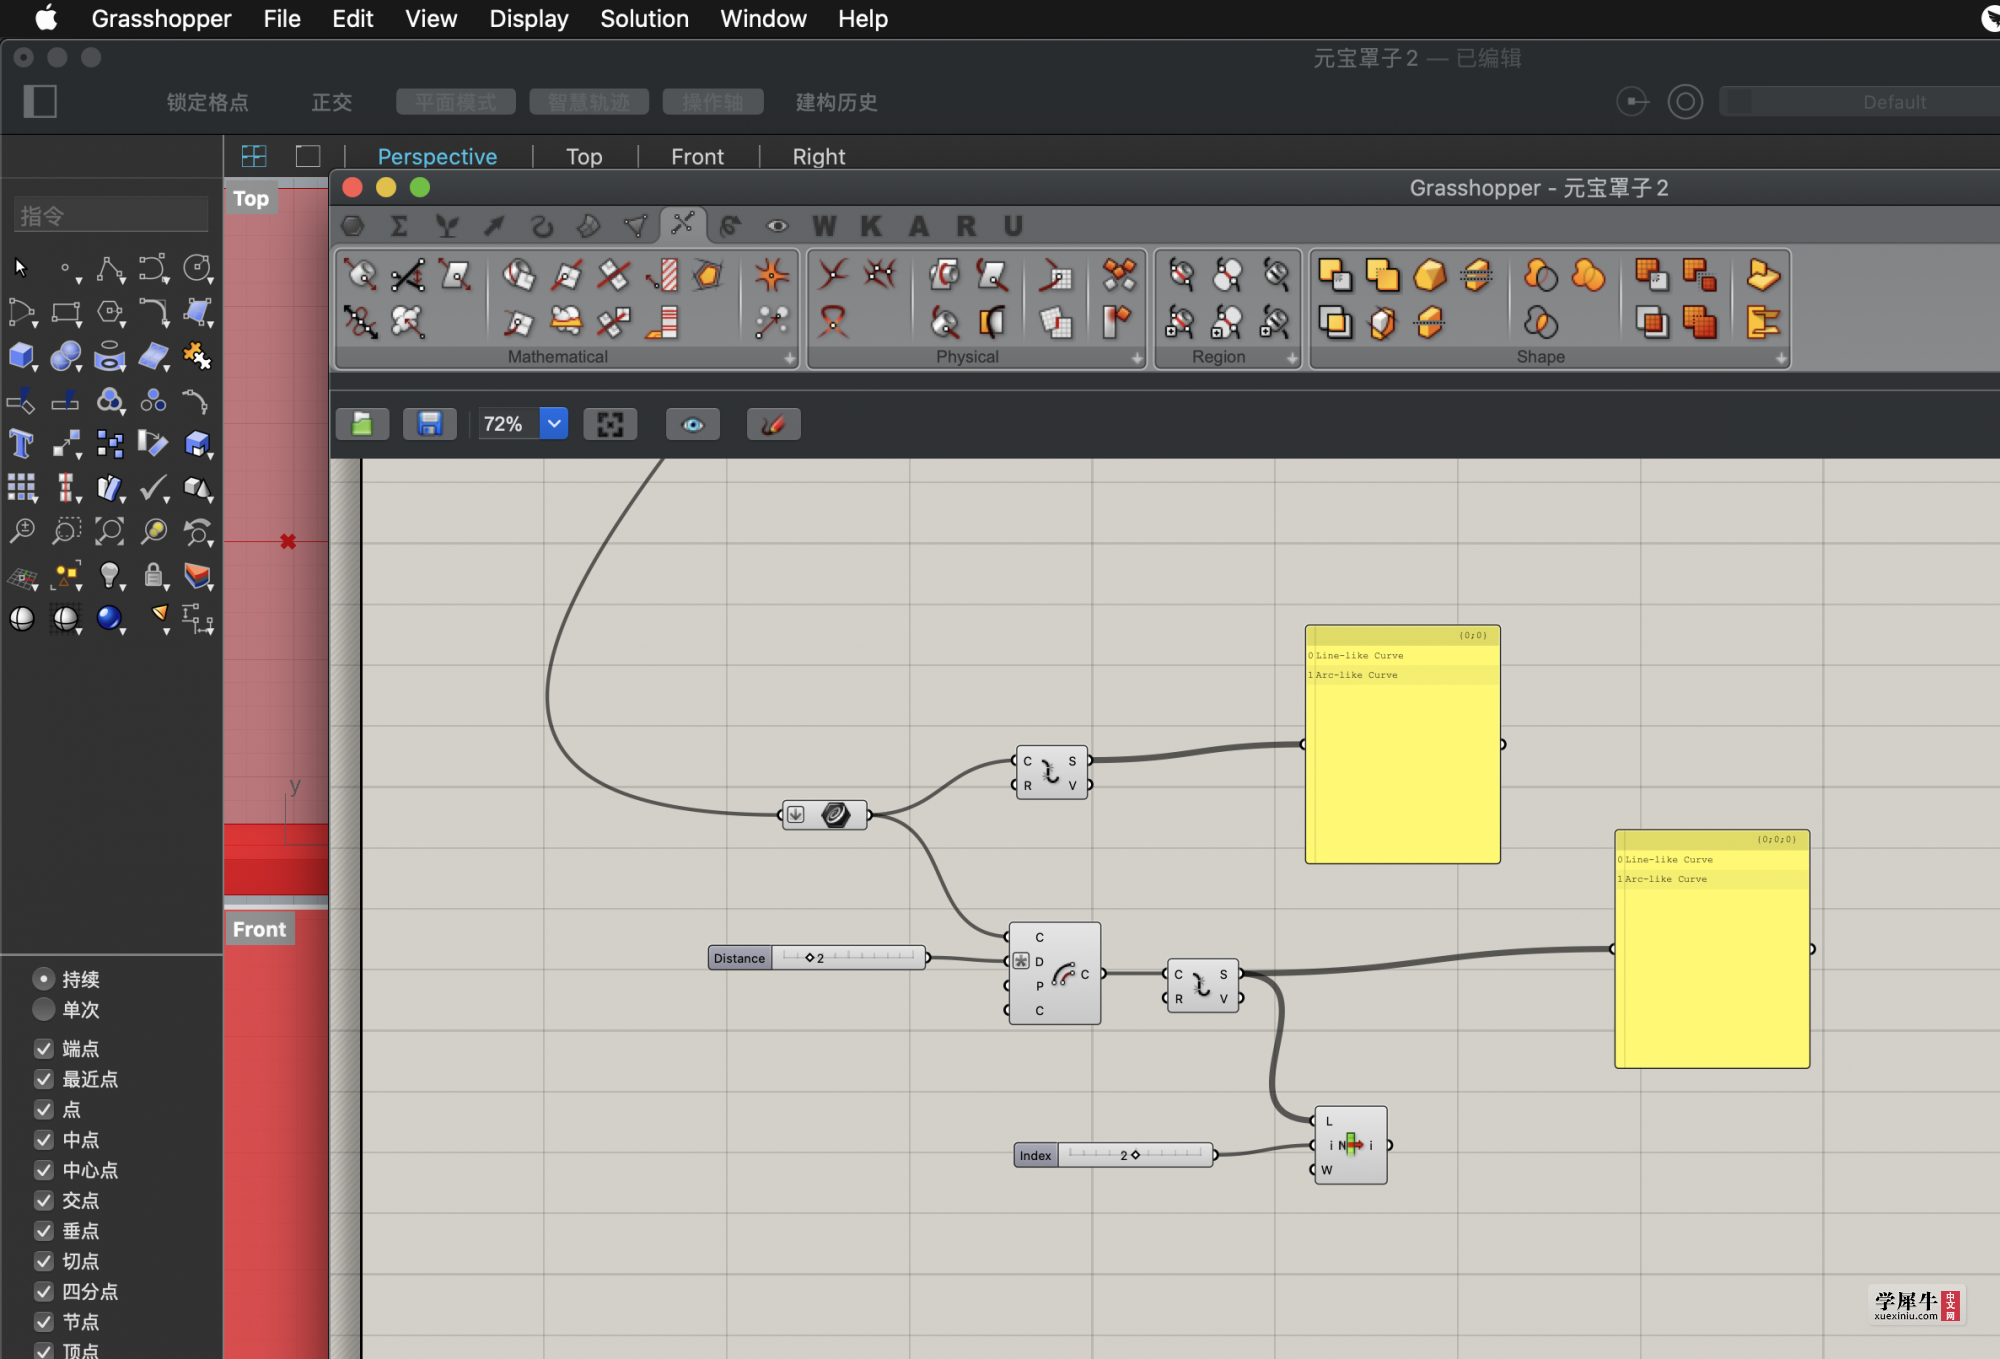Open the Solution menu

[644, 19]
